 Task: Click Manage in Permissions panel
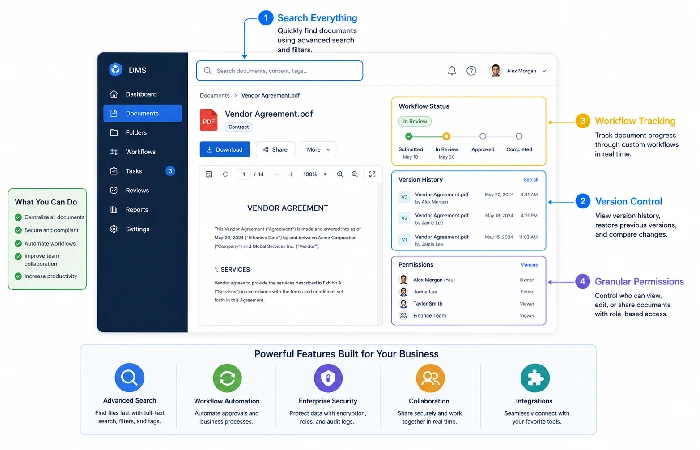[529, 265]
